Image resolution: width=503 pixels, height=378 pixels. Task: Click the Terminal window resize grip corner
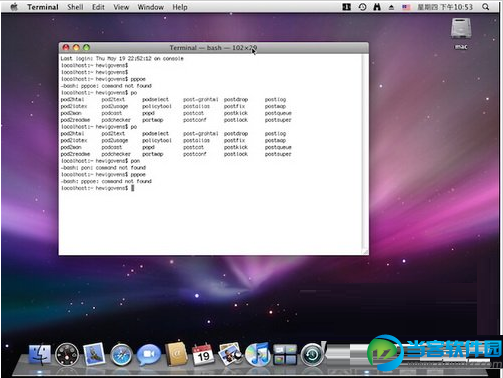coord(365,252)
